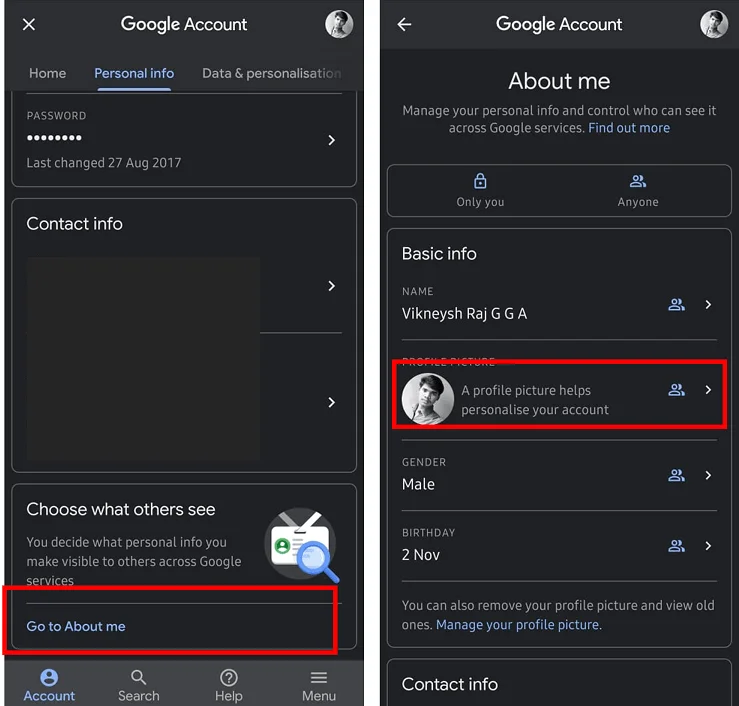
Task: Tap the back arrow on About me screen
Action: point(404,25)
